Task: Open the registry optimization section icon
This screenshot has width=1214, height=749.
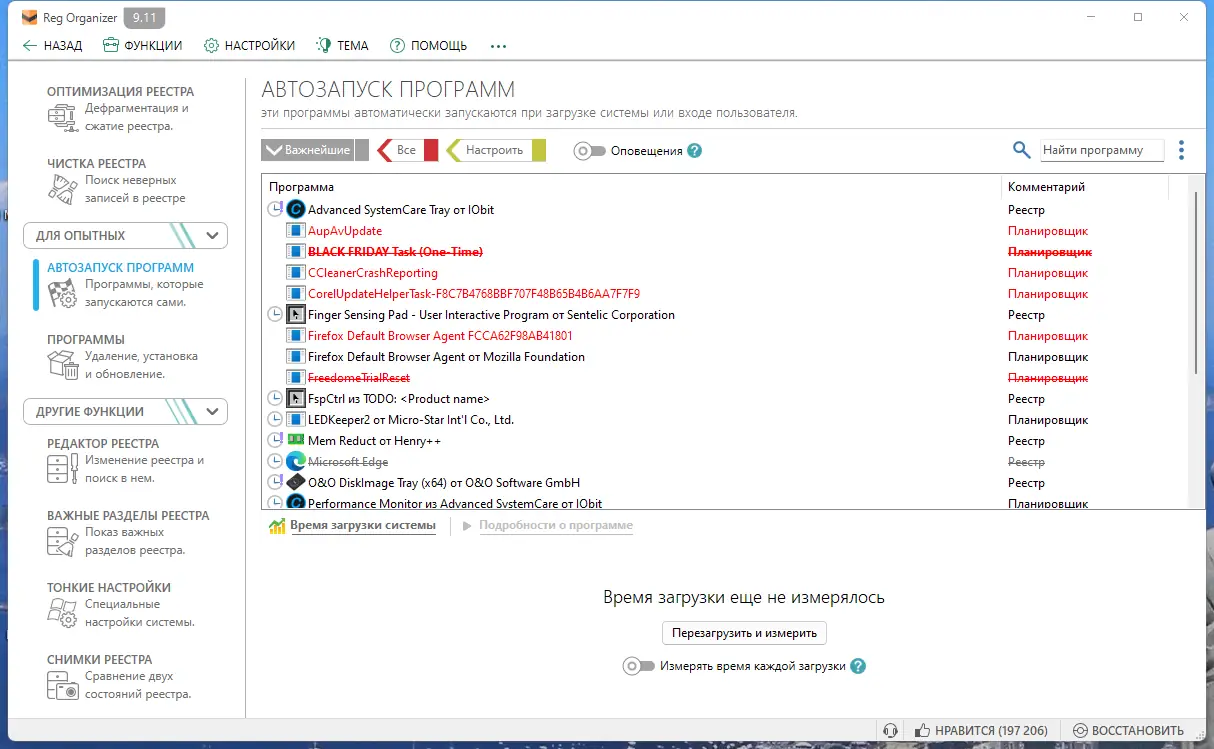Action: coord(63,118)
